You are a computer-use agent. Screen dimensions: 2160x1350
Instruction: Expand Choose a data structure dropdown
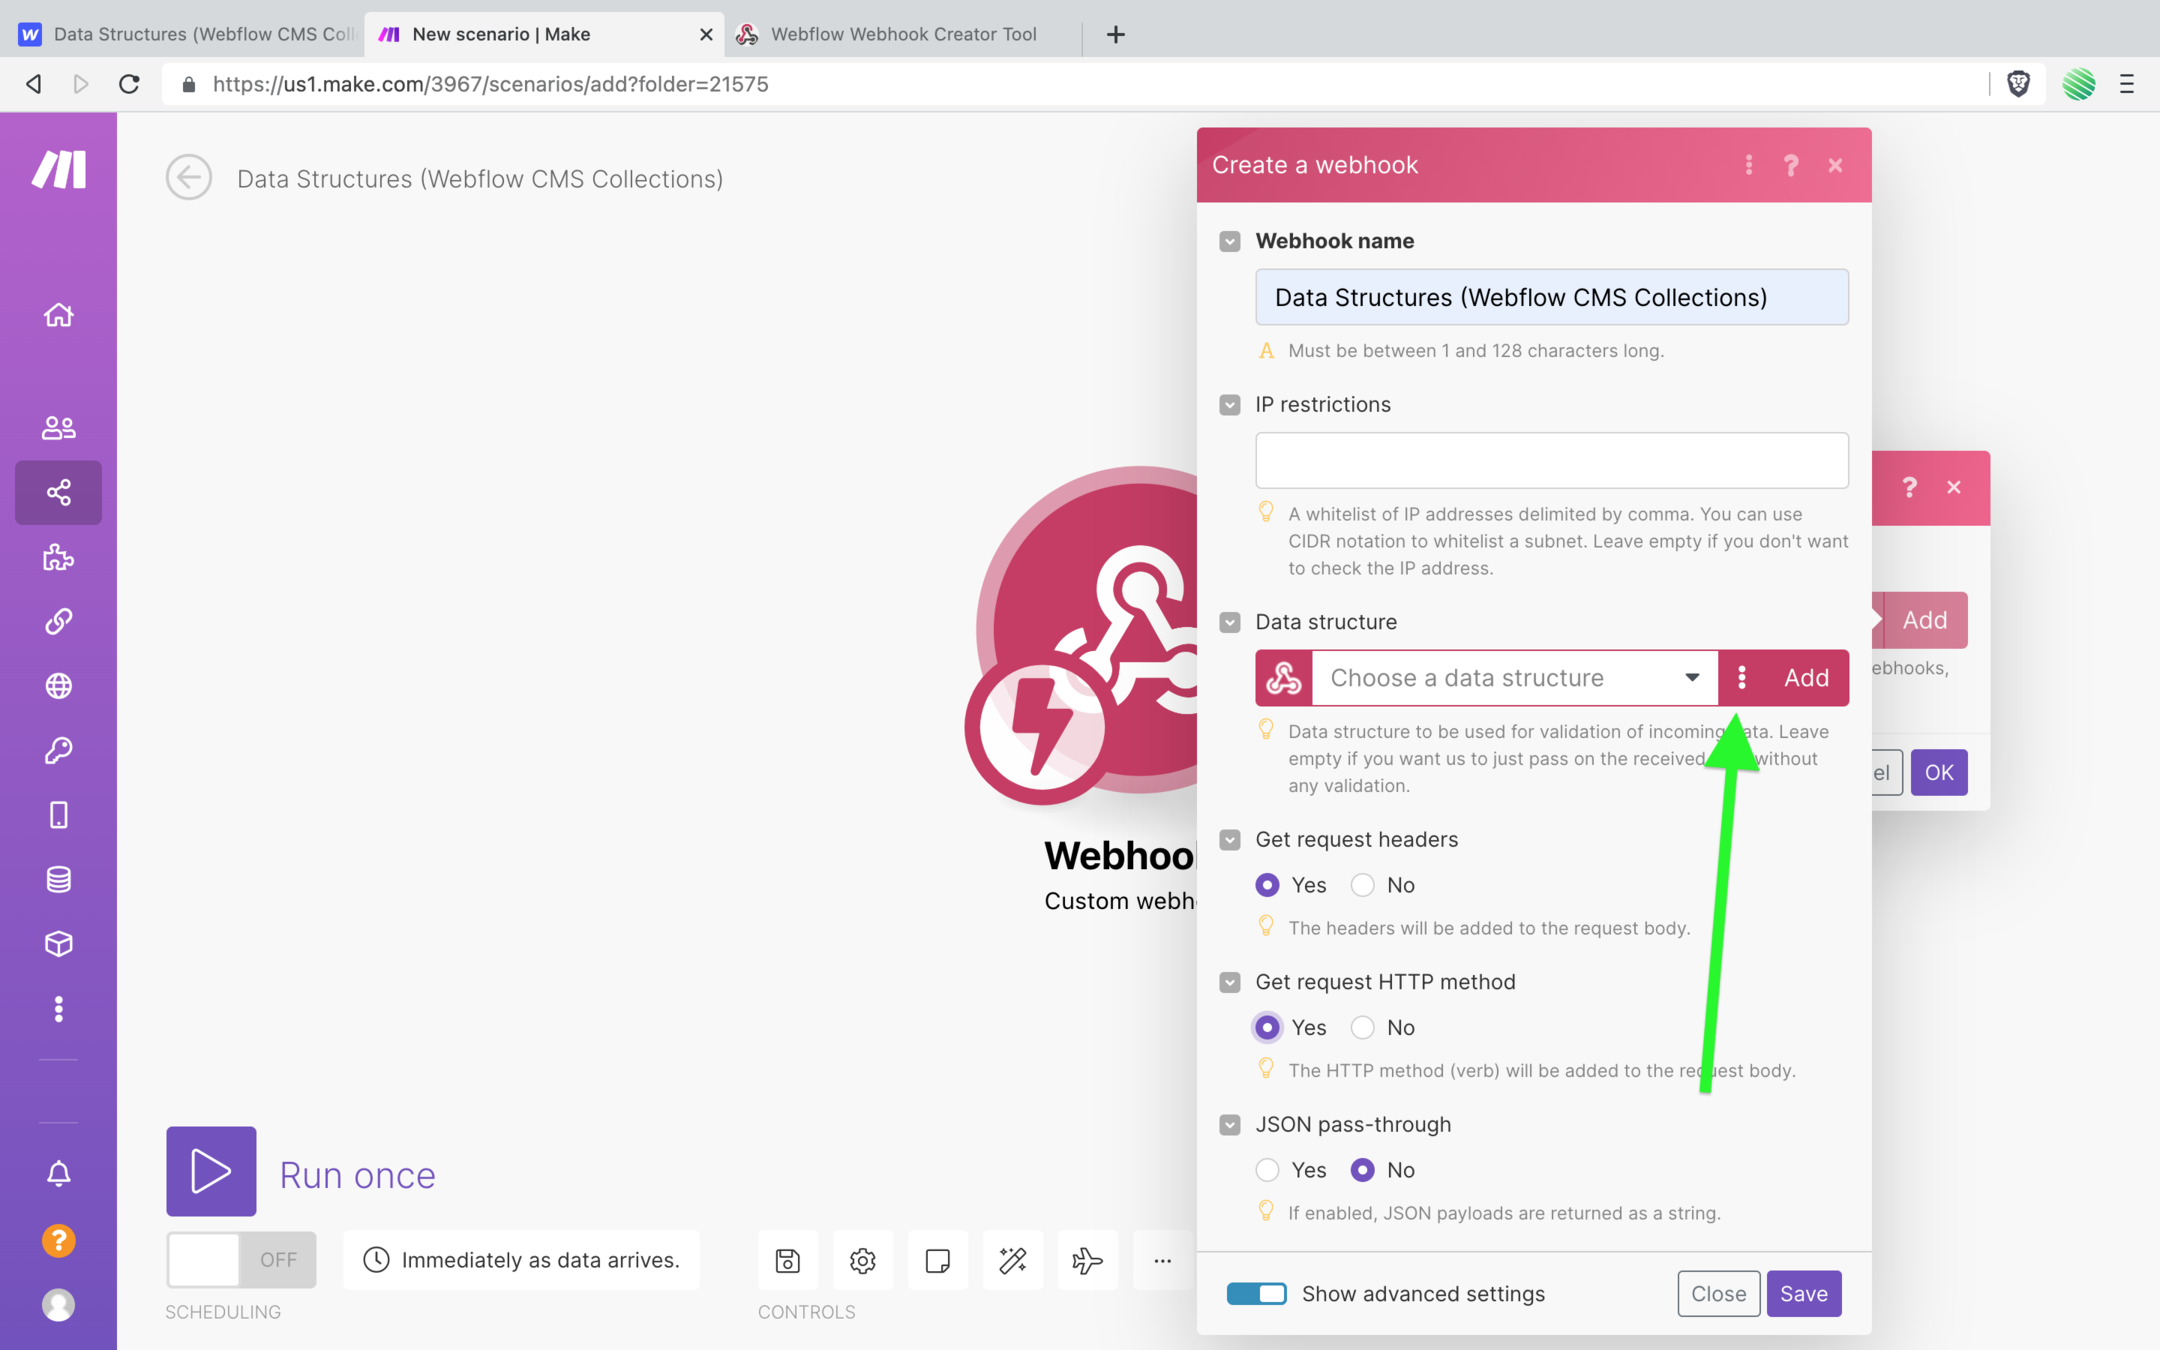click(1515, 678)
